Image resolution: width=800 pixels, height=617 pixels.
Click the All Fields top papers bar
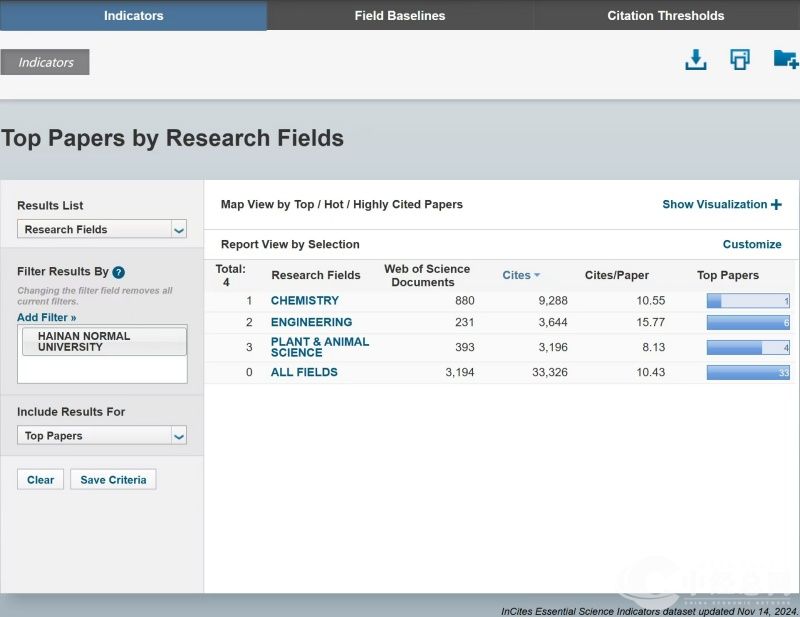point(748,373)
